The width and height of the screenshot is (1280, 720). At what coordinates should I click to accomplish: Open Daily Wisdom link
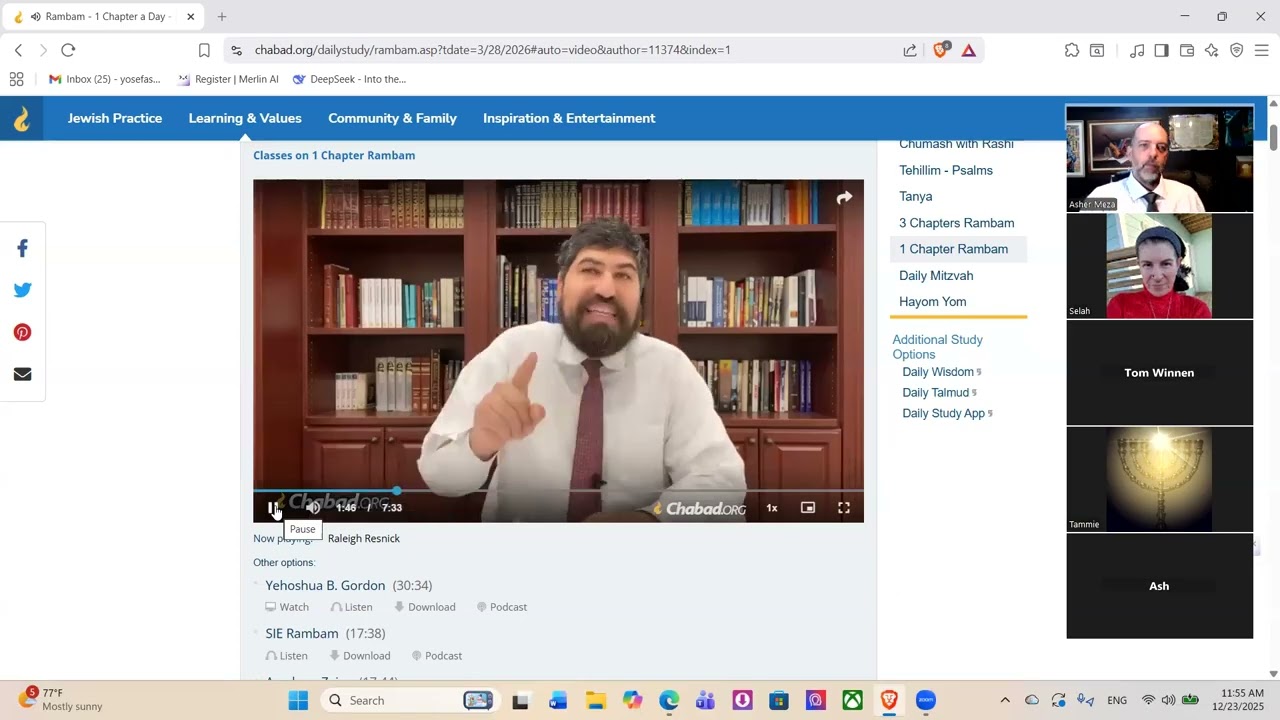click(938, 372)
